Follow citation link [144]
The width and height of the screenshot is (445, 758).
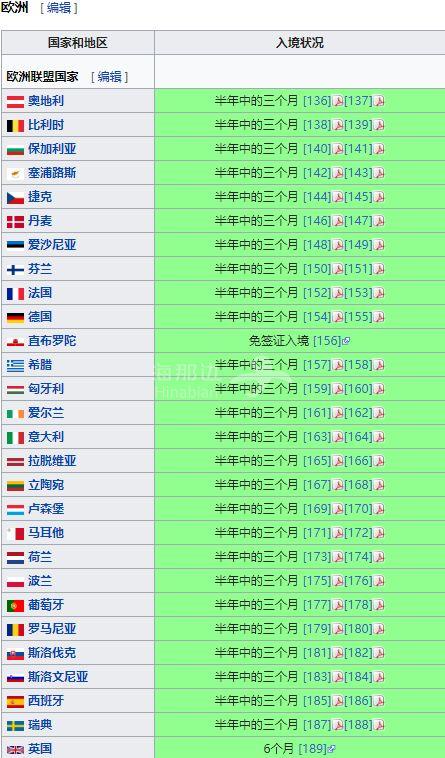(317, 197)
